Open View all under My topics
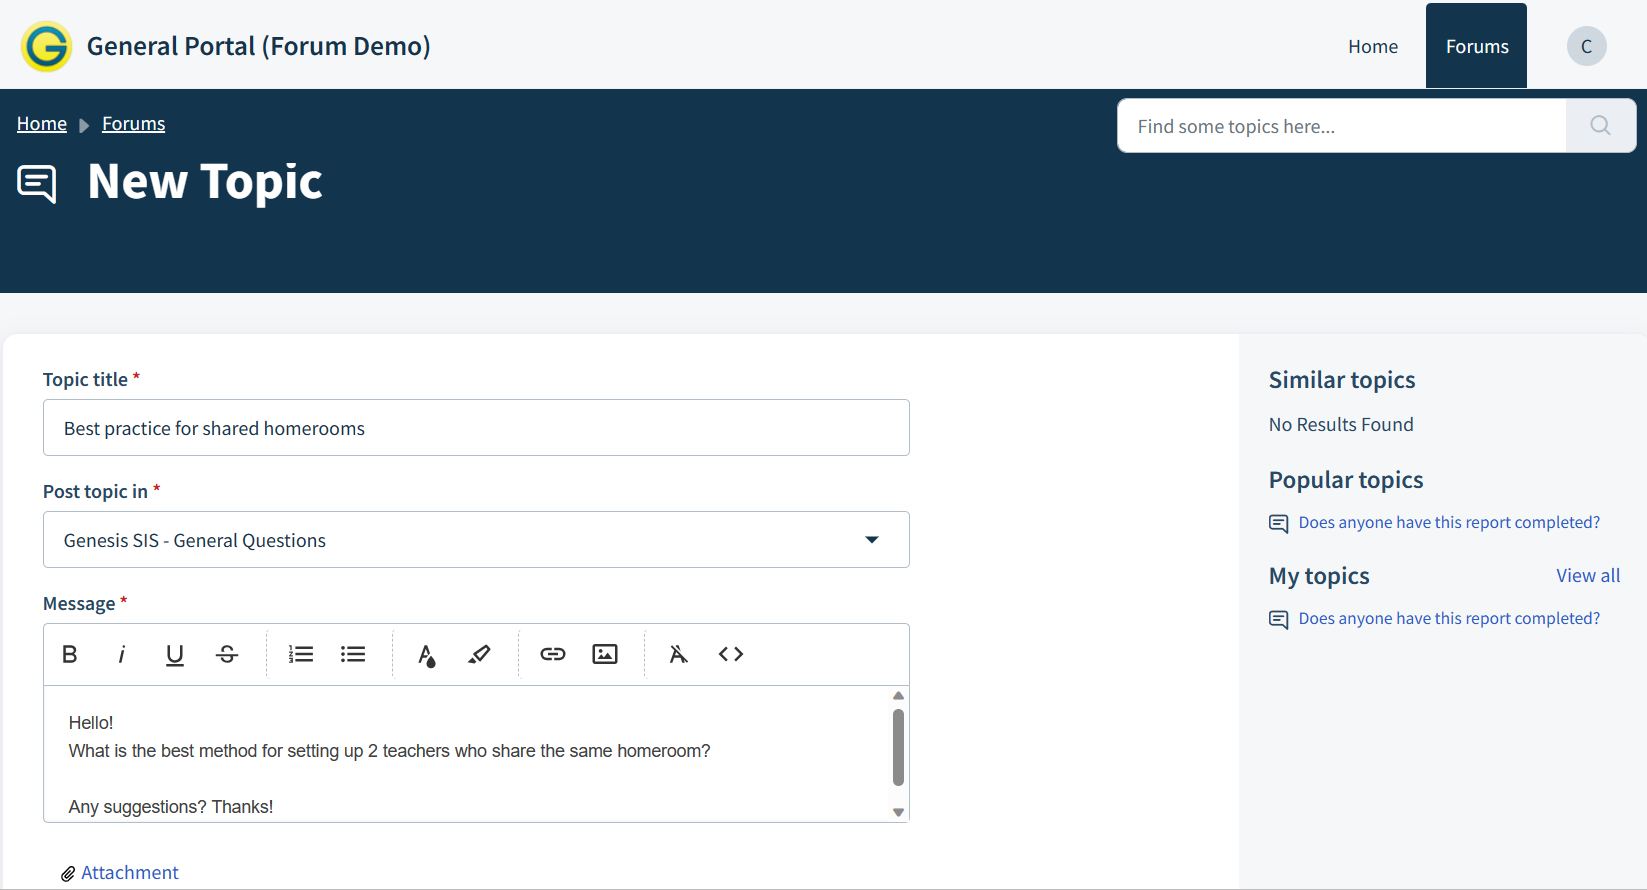1647x890 pixels. [x=1588, y=576]
